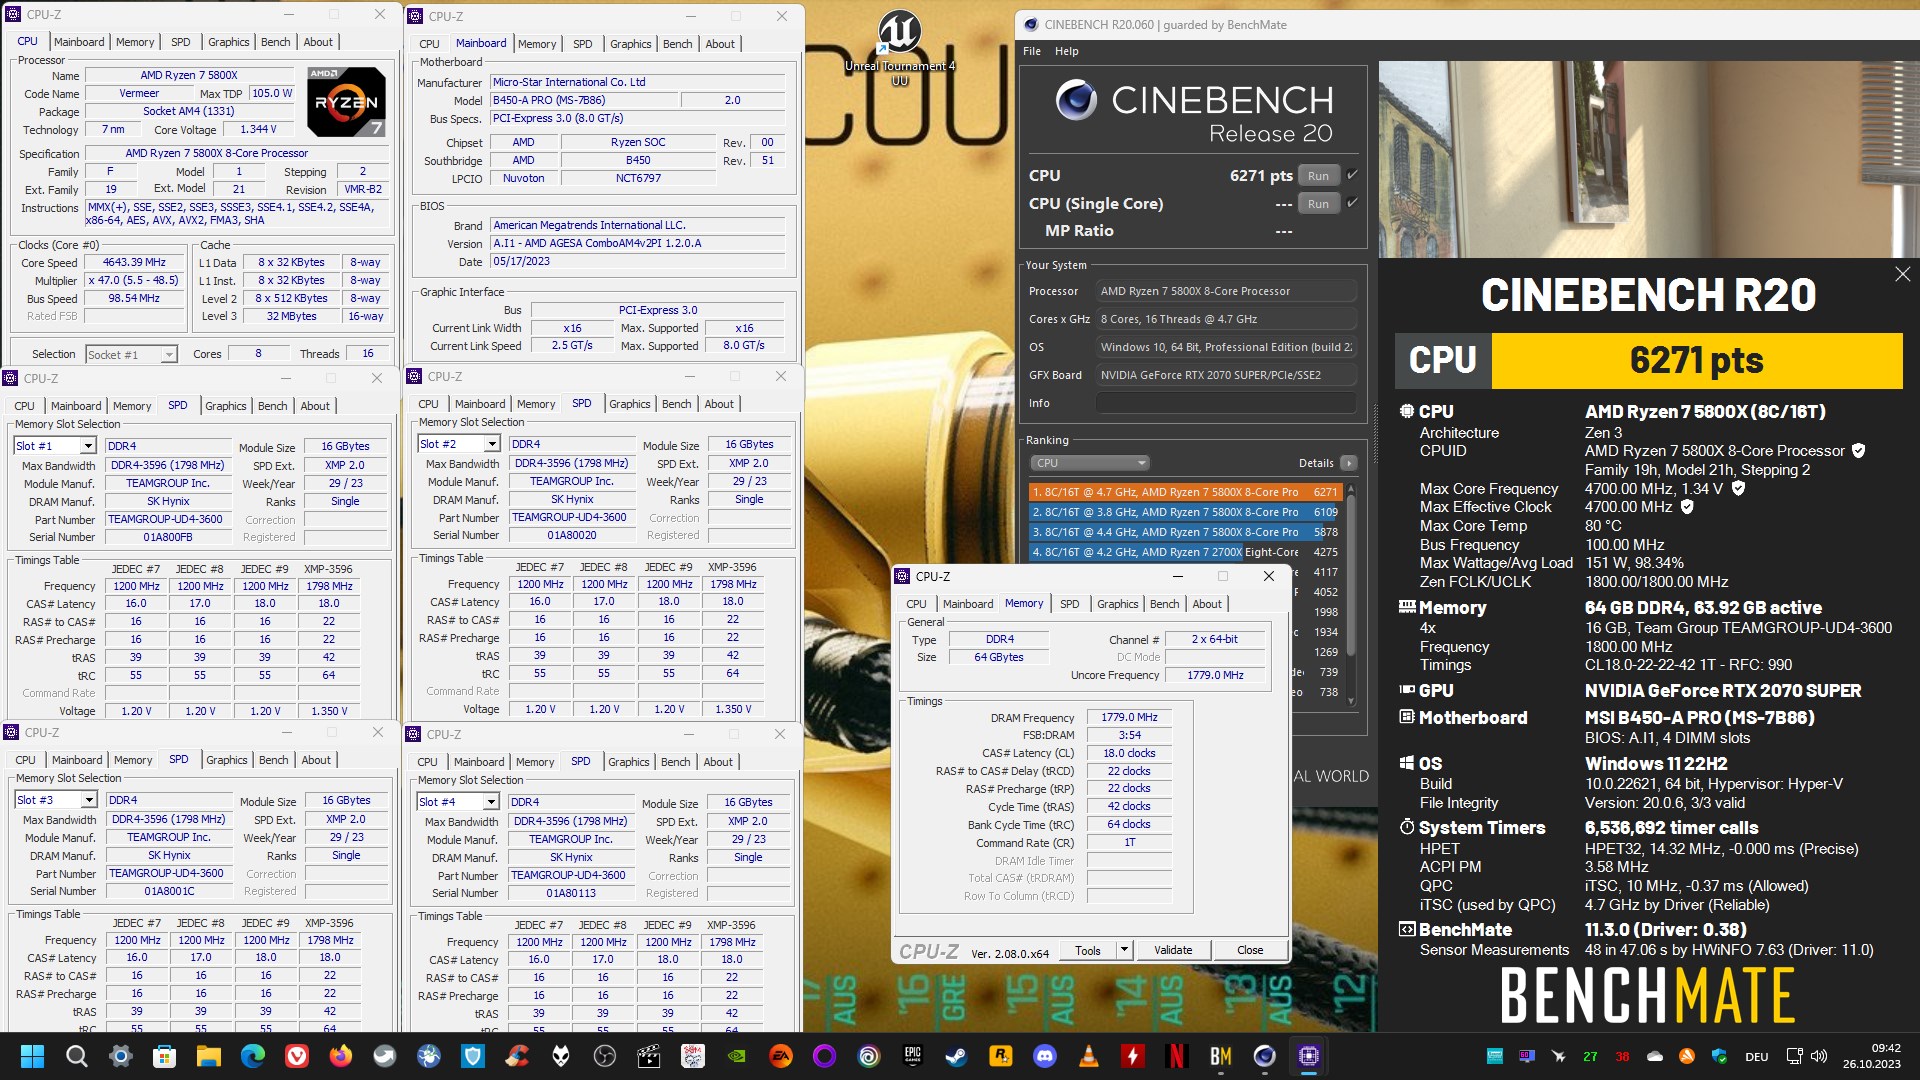Click the Validate button in CPU-Z
This screenshot has height=1080, width=1920.
click(1173, 950)
